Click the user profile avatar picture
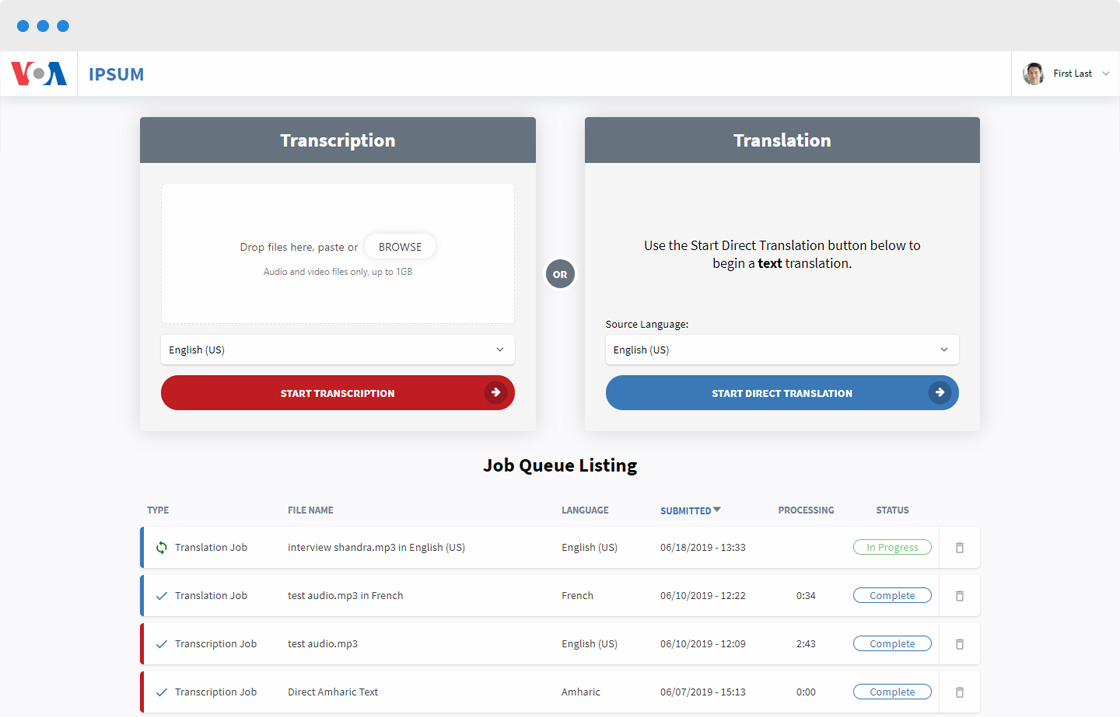 [x=1033, y=74]
